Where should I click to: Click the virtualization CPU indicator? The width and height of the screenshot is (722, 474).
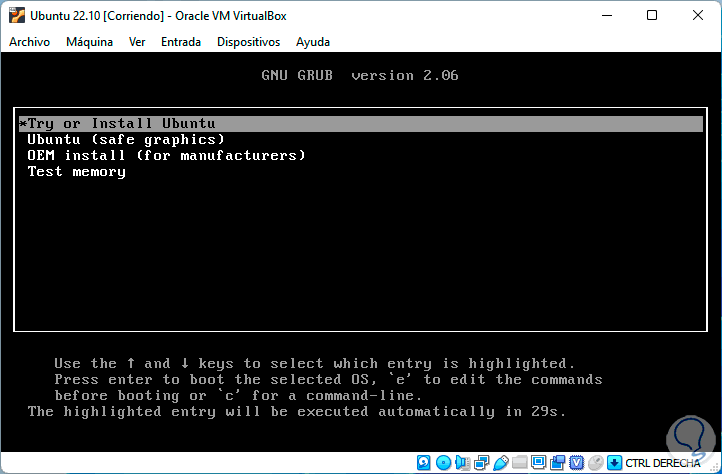click(x=576, y=462)
